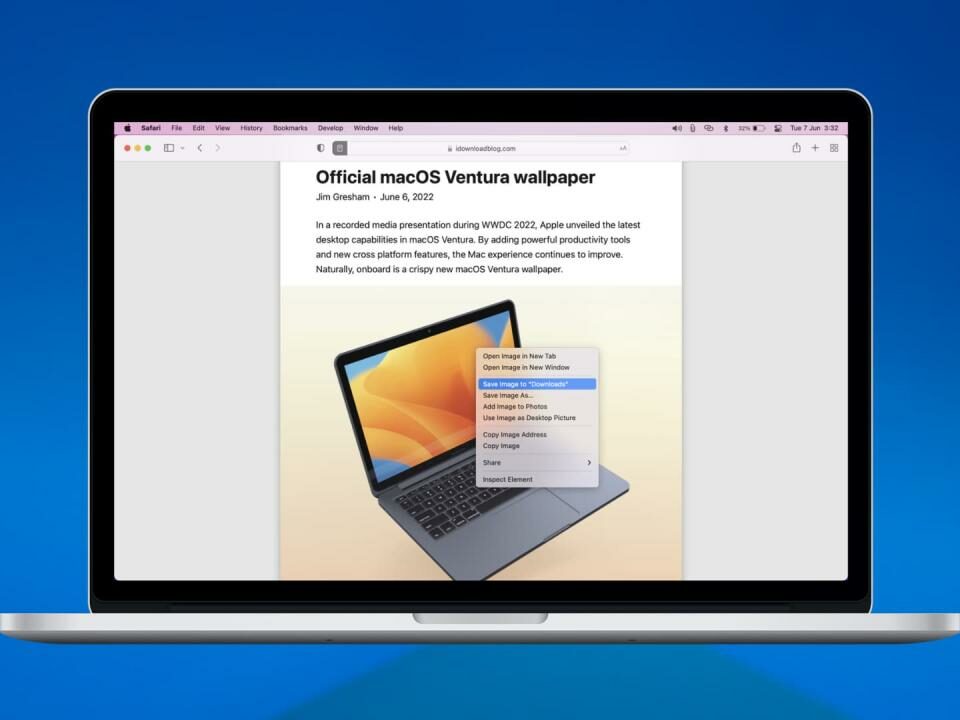The width and height of the screenshot is (960, 720).
Task: Open a new tab with plus icon
Action: tap(815, 148)
